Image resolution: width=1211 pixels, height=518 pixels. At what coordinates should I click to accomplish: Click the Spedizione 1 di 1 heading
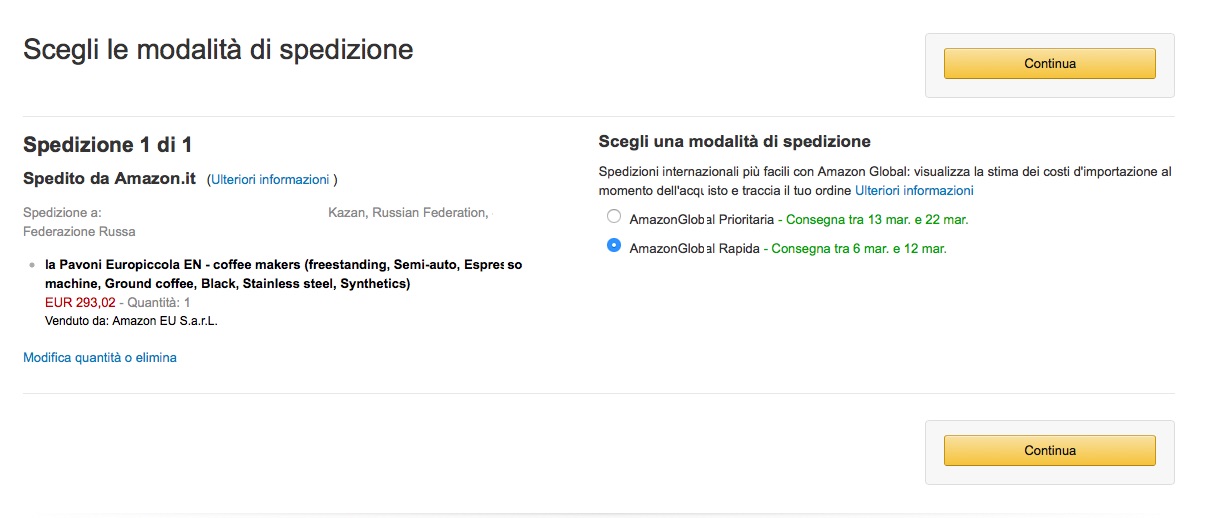tap(108, 145)
